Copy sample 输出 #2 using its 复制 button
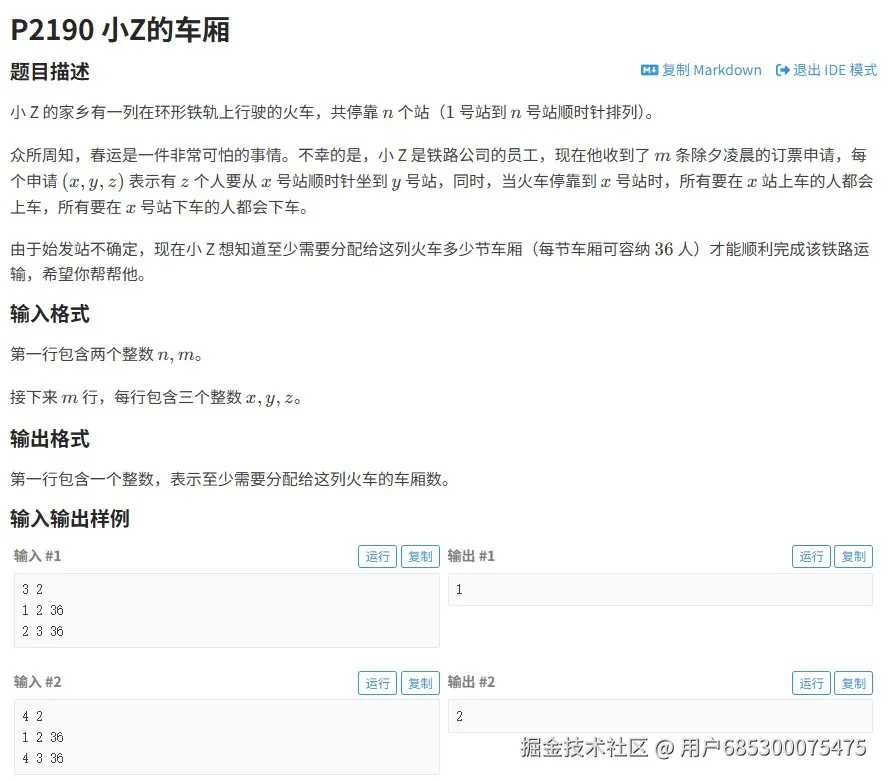Image resolution: width=888 pixels, height=781 pixels. tap(853, 683)
